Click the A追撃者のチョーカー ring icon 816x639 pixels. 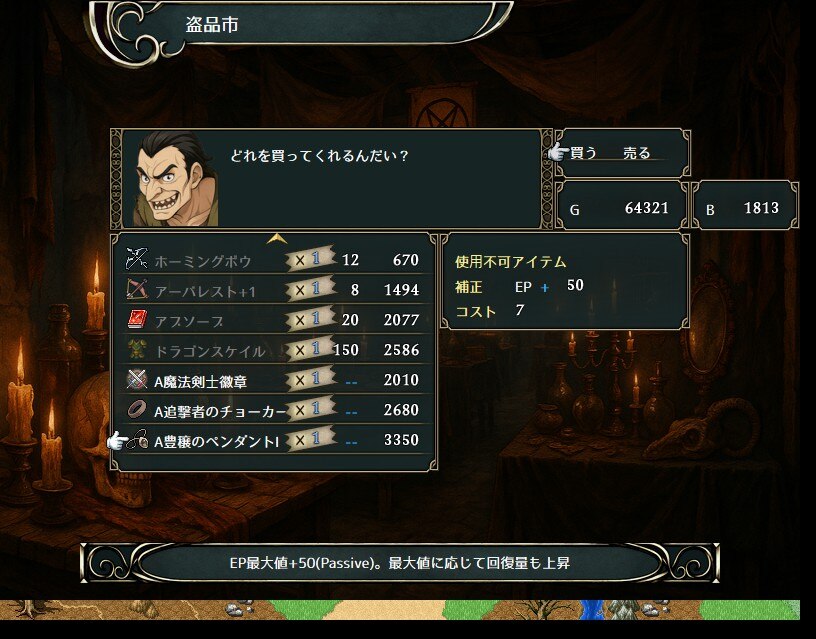pyautogui.click(x=136, y=410)
